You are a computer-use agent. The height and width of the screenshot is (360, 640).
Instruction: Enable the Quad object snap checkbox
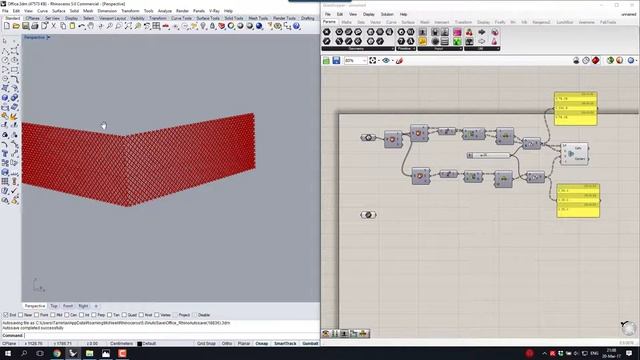click(124, 315)
